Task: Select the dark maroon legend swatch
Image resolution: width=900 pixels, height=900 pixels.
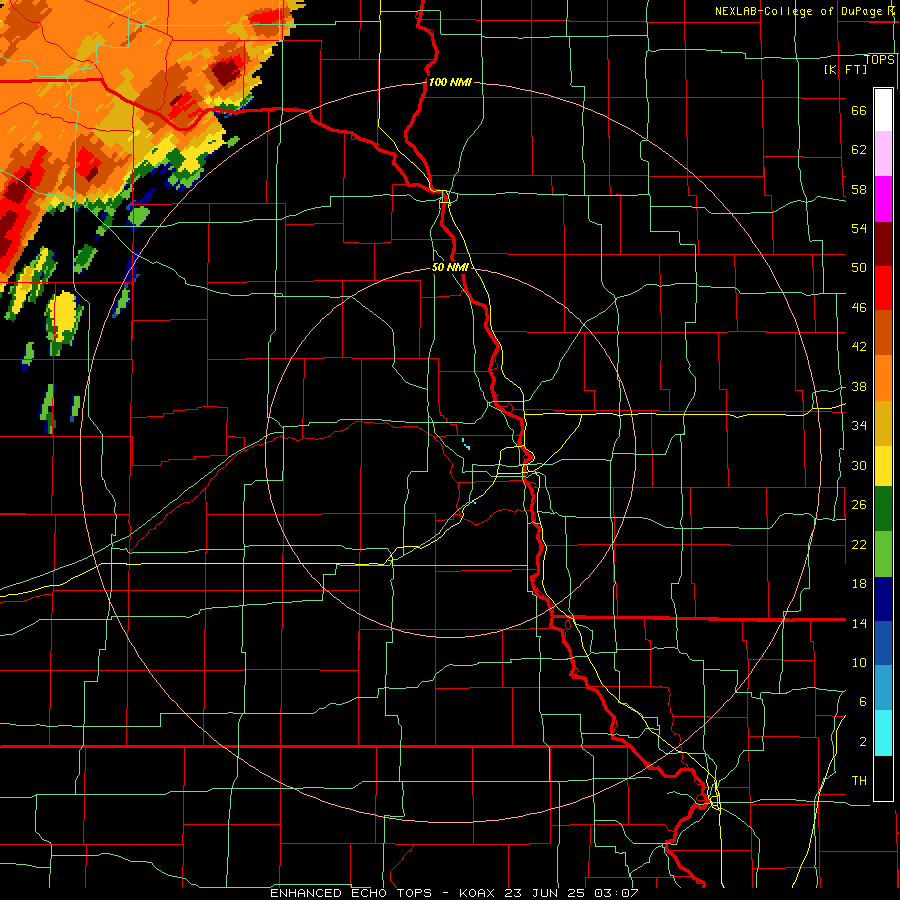Action: (883, 243)
